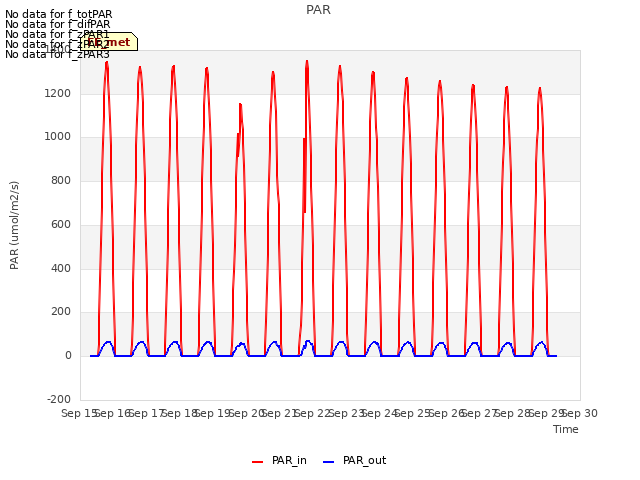Click the PAR chart title
640x480 pixels.
(x=318, y=10)
